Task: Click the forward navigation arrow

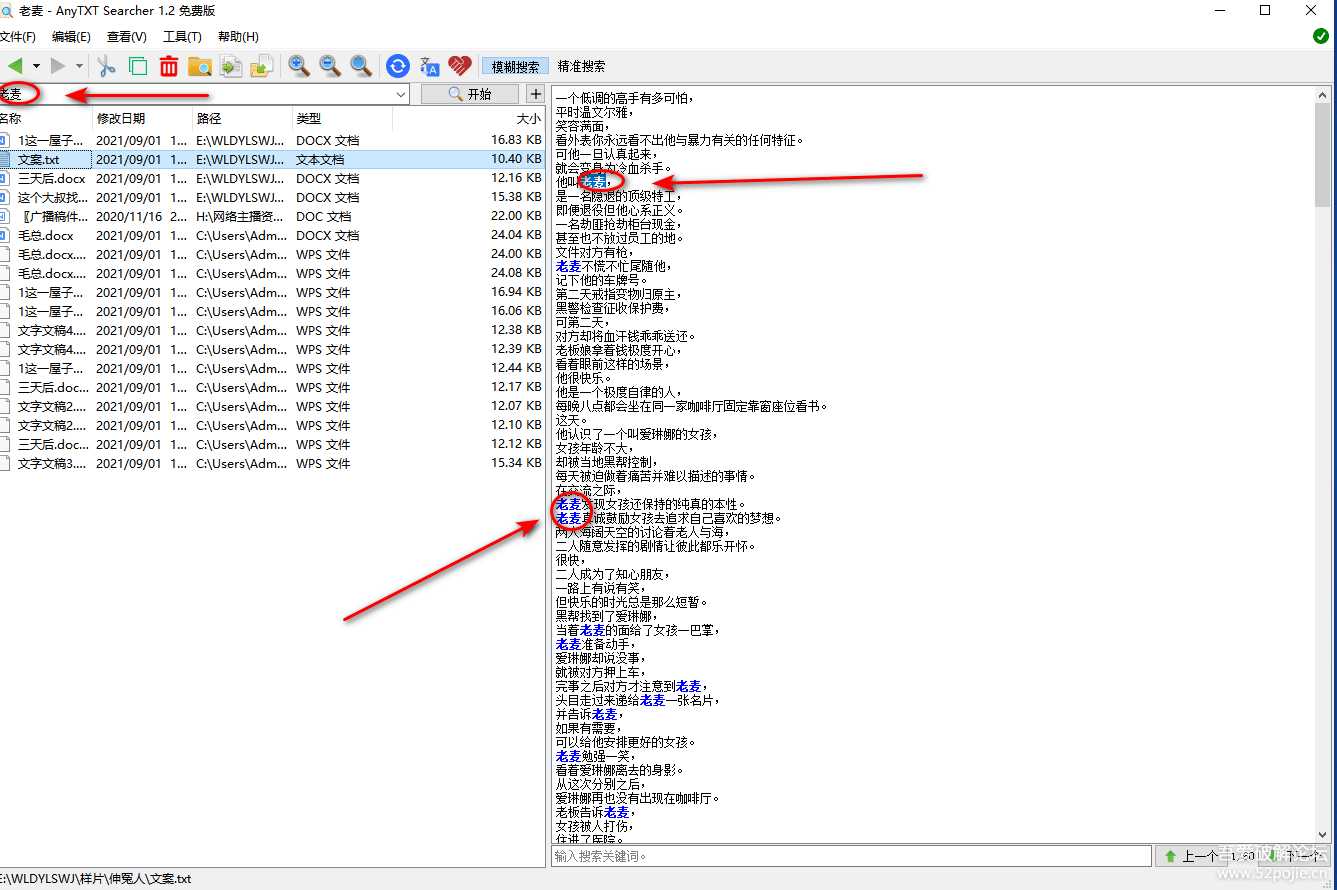Action: click(x=57, y=64)
